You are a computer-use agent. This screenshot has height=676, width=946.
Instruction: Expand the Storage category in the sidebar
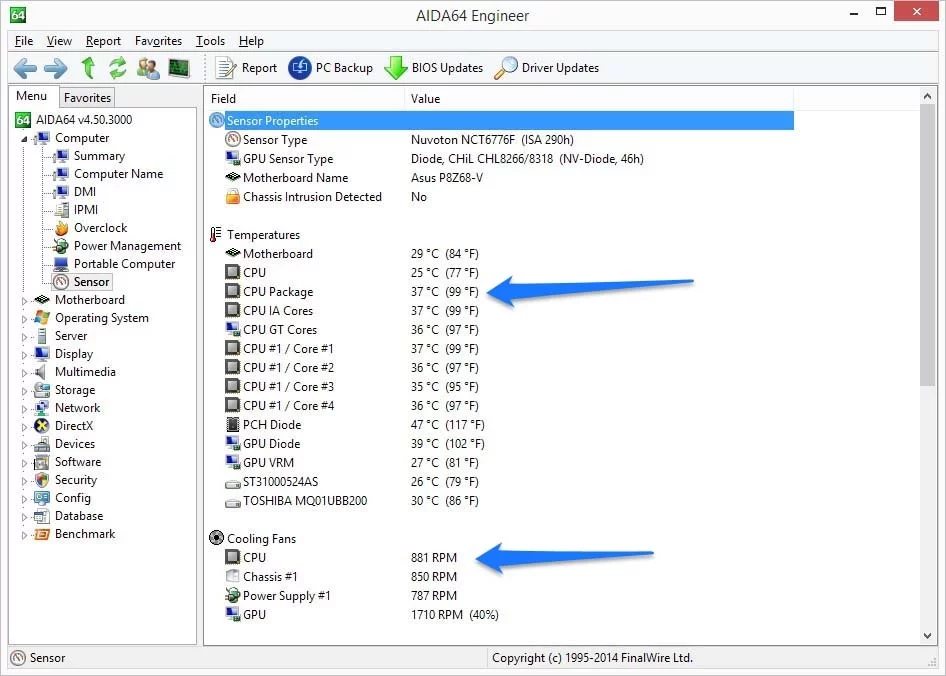click(22, 389)
